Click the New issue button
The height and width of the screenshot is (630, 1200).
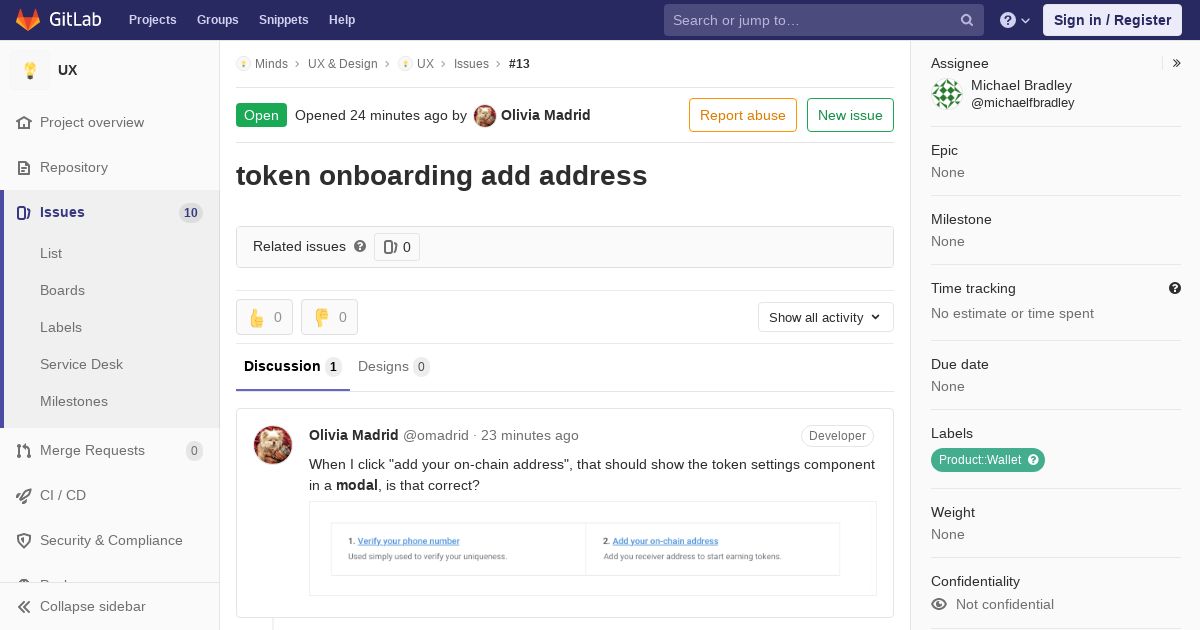850,115
